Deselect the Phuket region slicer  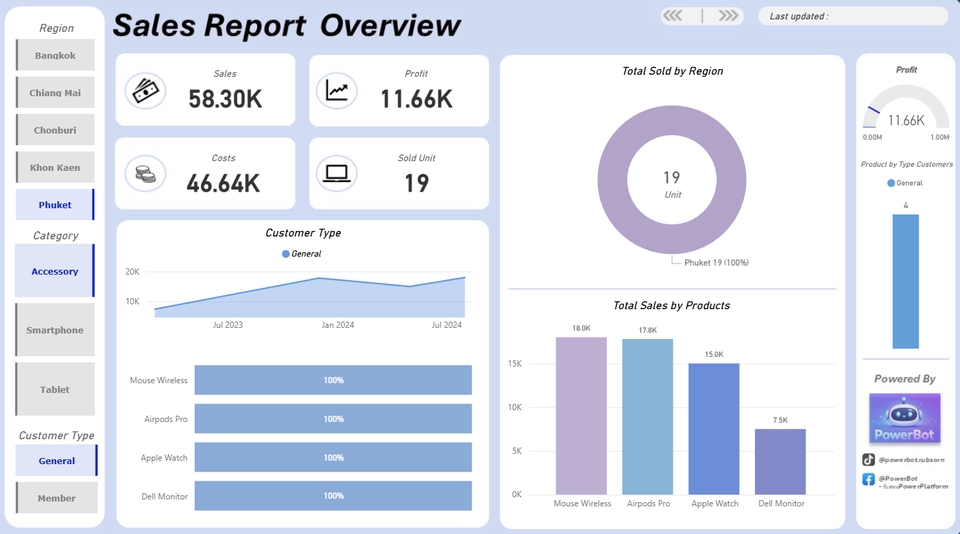(x=55, y=205)
